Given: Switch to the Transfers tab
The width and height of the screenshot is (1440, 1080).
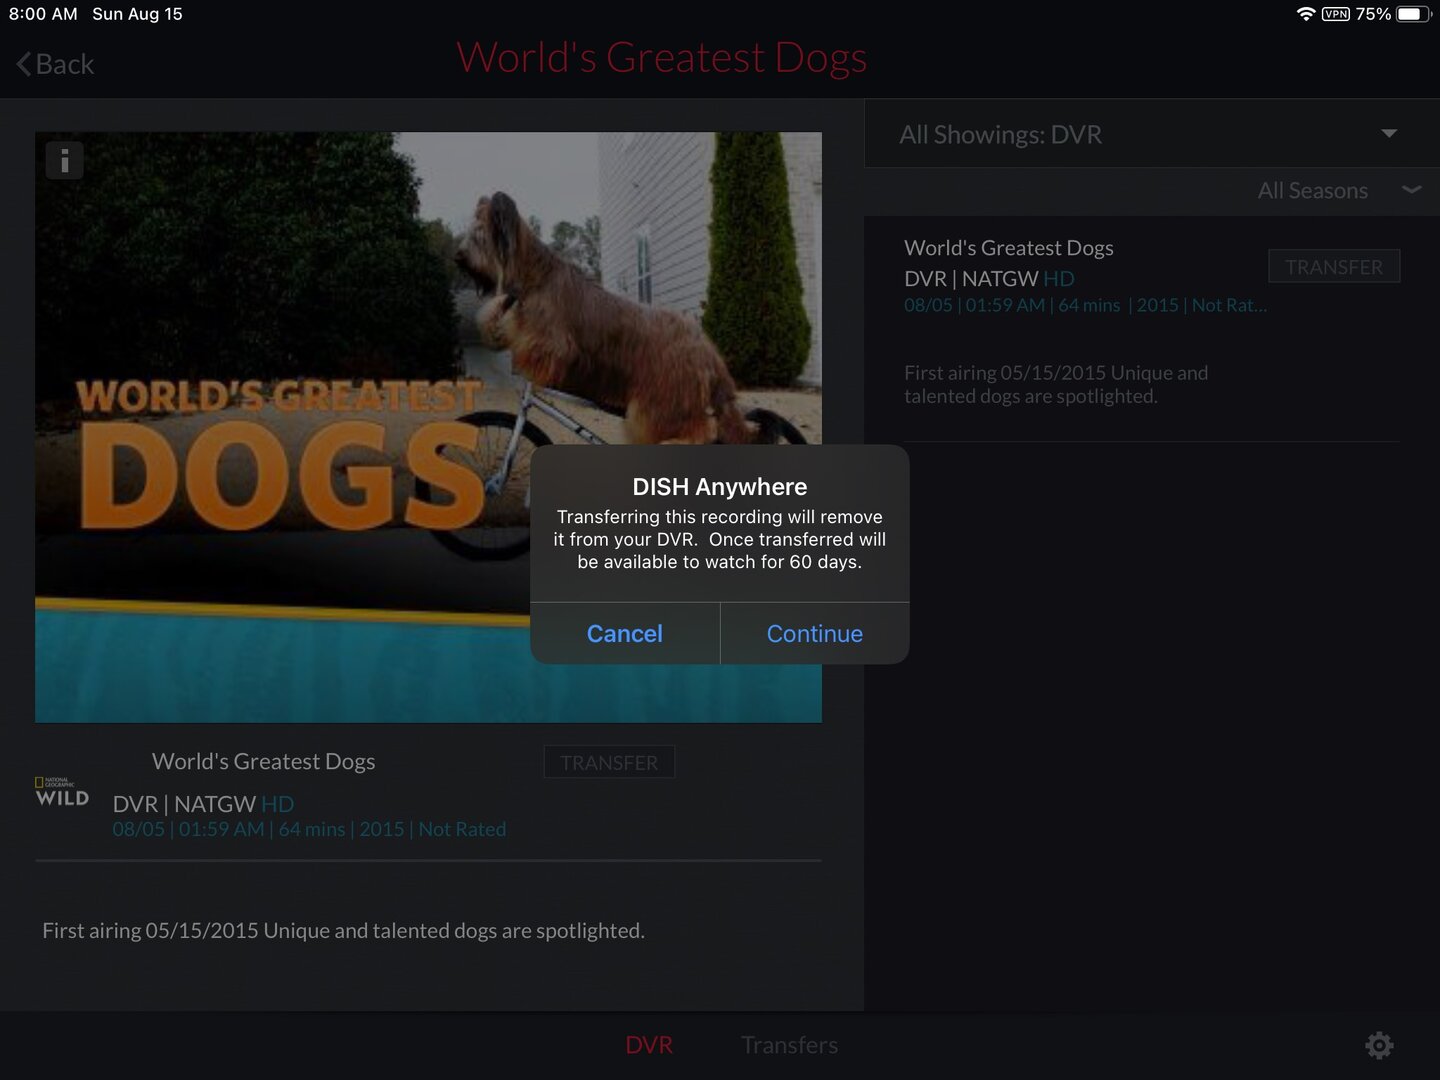Looking at the screenshot, I should point(789,1045).
